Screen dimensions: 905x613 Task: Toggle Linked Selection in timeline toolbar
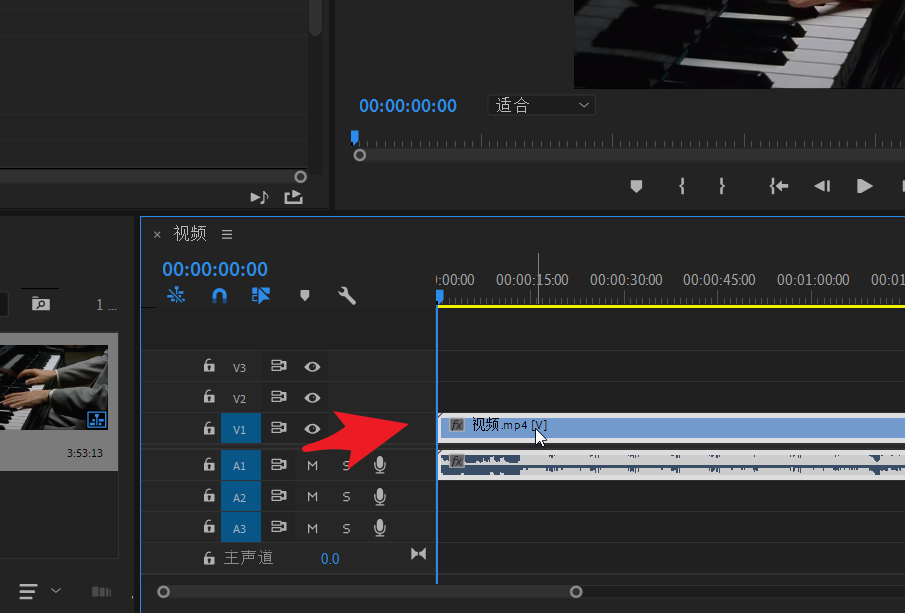261,296
